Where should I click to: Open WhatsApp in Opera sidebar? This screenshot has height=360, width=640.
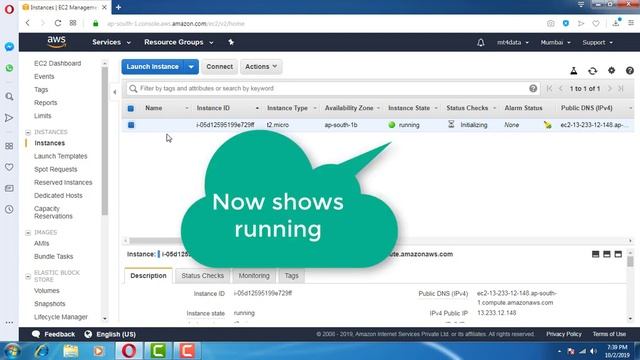[9, 68]
